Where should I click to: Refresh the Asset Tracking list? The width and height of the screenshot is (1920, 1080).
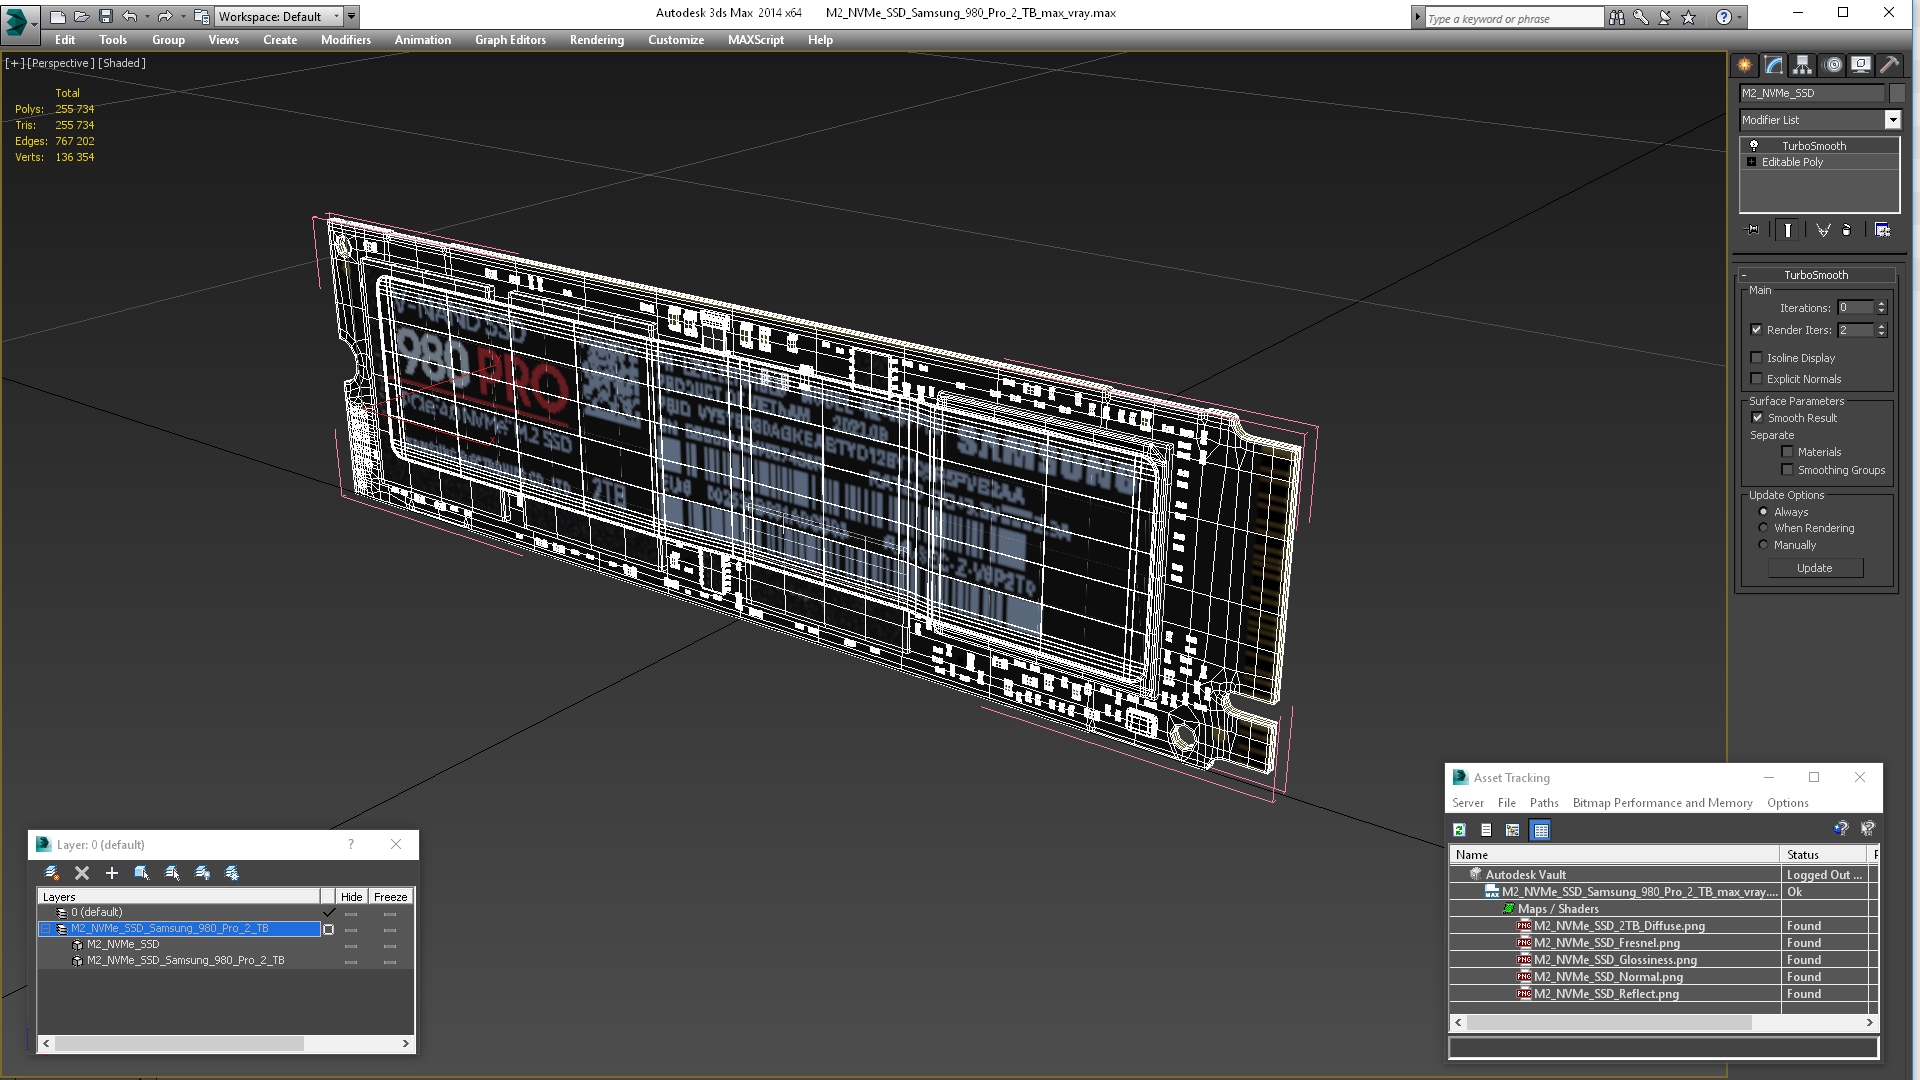coord(1459,830)
